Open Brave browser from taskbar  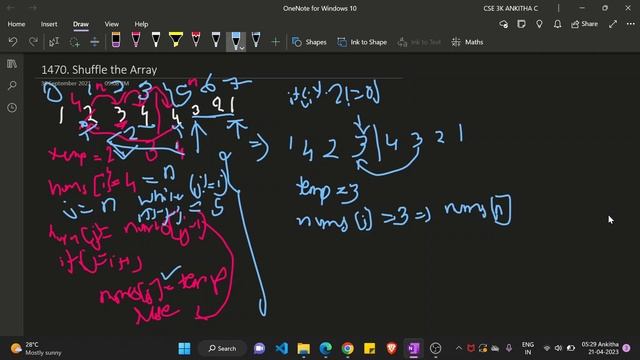(x=391, y=348)
